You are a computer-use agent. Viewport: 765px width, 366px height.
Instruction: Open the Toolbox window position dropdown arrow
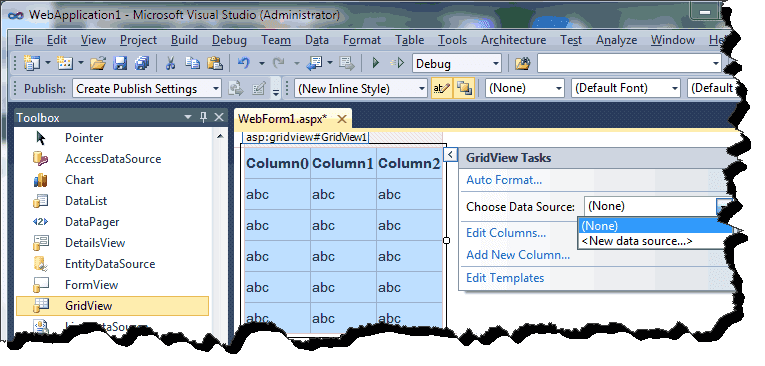click(x=188, y=117)
